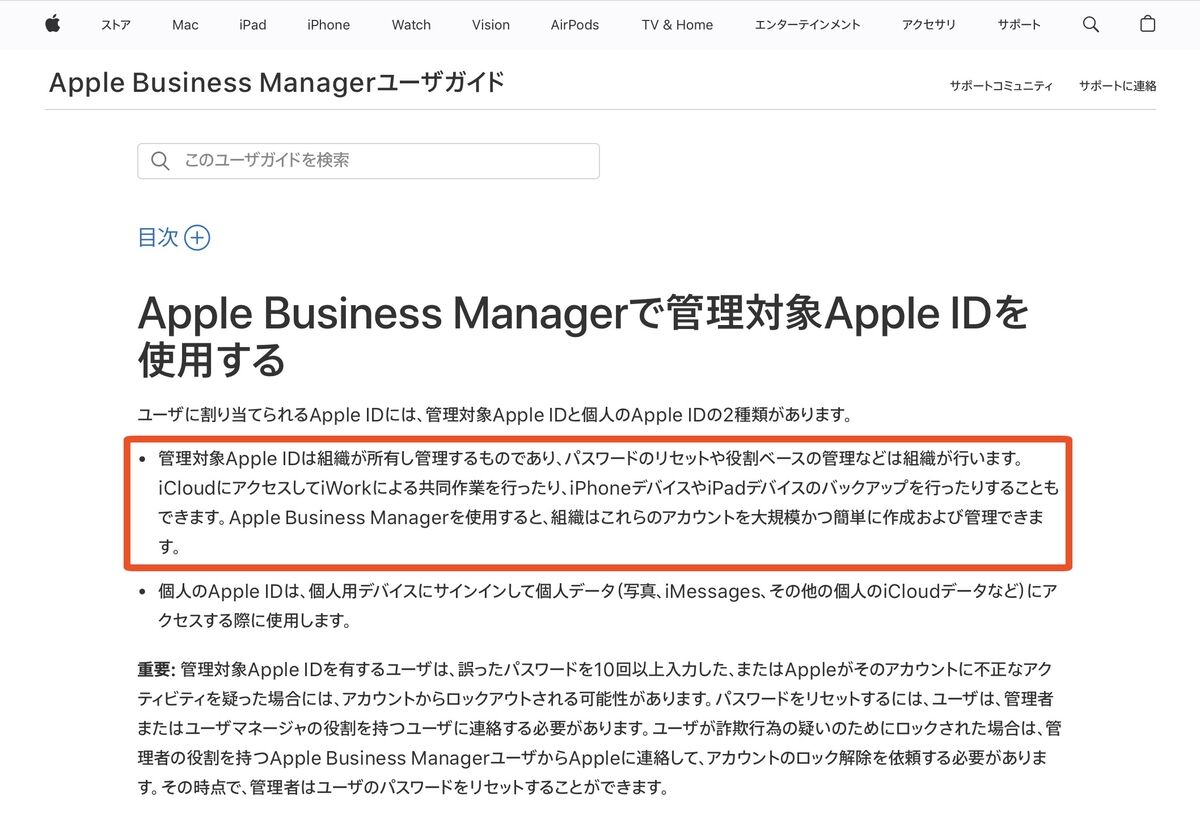This screenshot has height=818, width=1200.
Task: Open the サポートコミュニティ link
Action: click(1001, 86)
